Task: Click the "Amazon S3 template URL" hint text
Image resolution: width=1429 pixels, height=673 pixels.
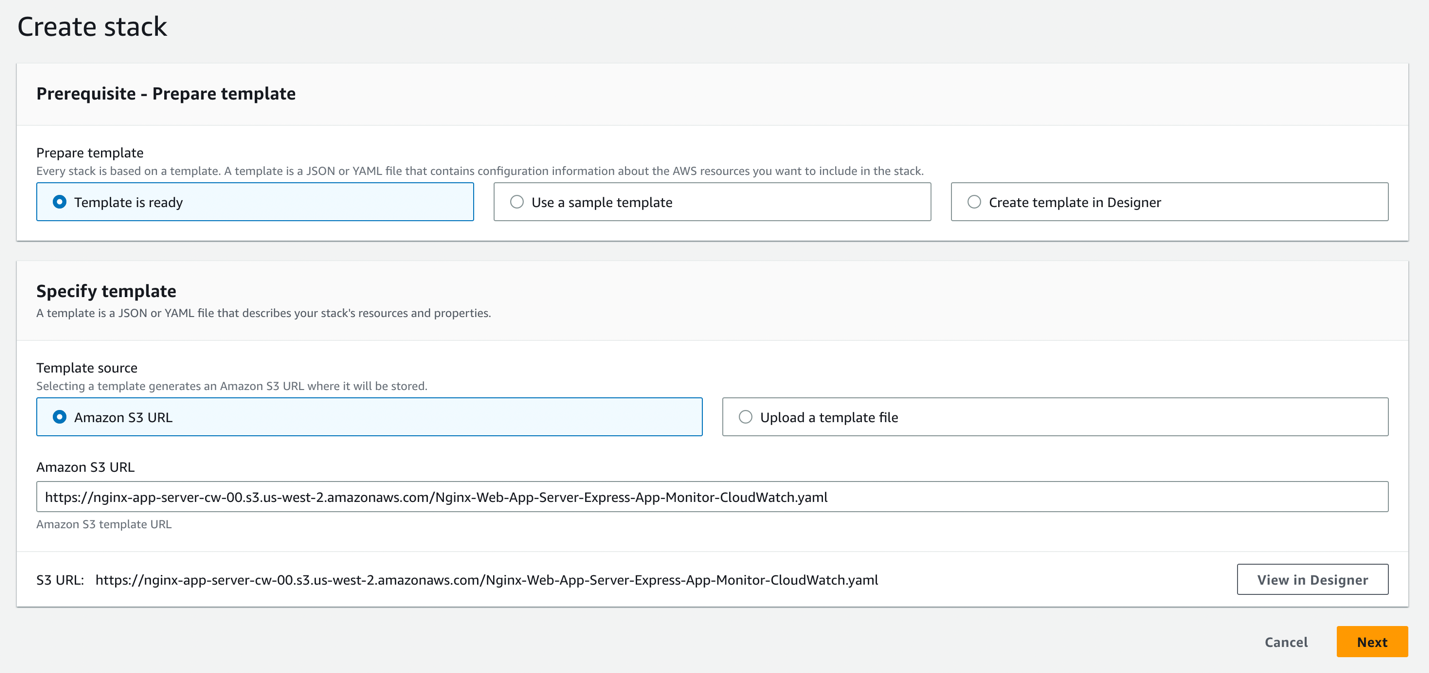Action: pyautogui.click(x=104, y=524)
